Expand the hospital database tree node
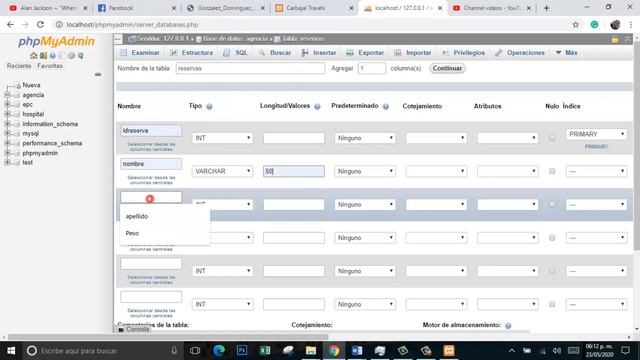The image size is (640, 360). 7,114
